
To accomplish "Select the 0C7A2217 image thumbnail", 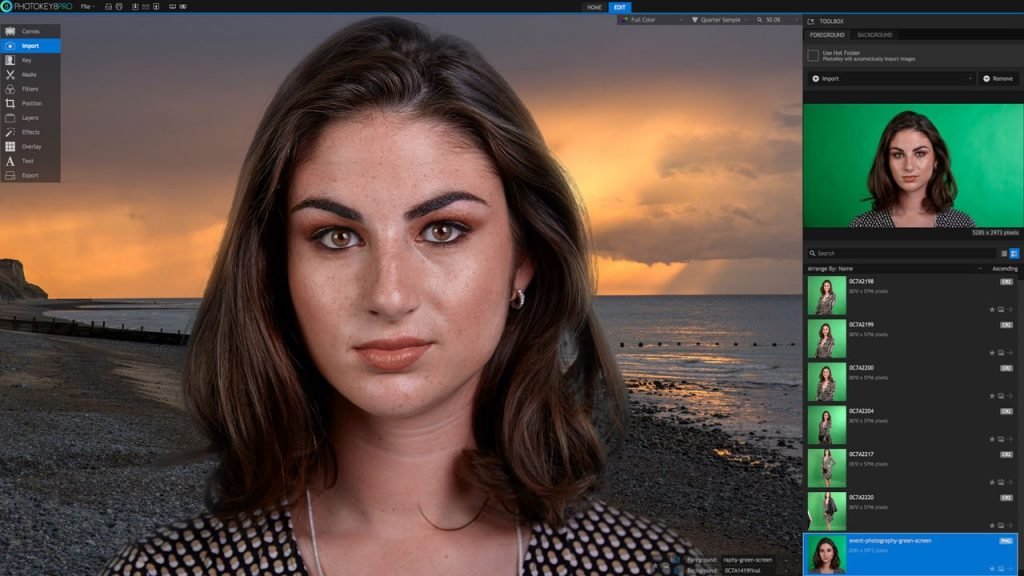I will click(826, 468).
